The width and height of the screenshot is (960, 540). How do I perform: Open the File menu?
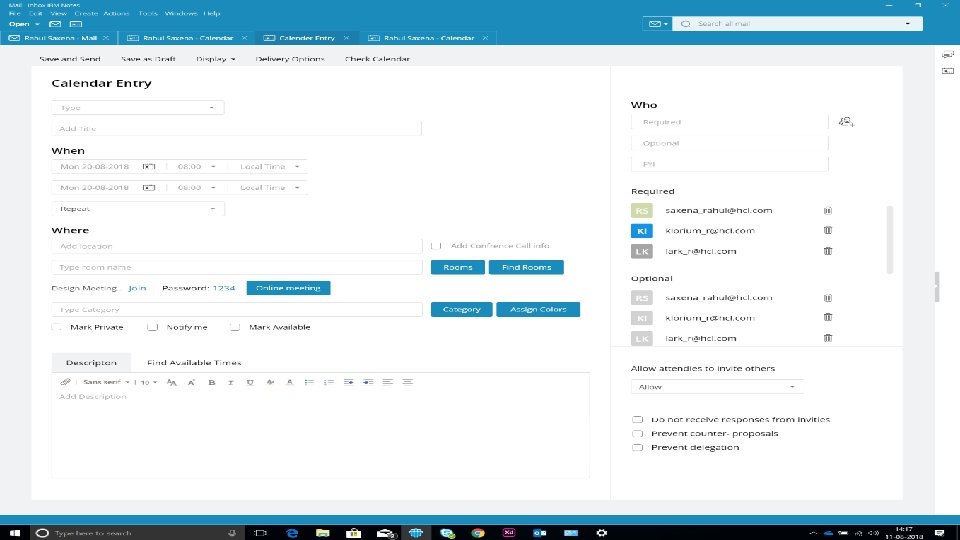click(15, 13)
